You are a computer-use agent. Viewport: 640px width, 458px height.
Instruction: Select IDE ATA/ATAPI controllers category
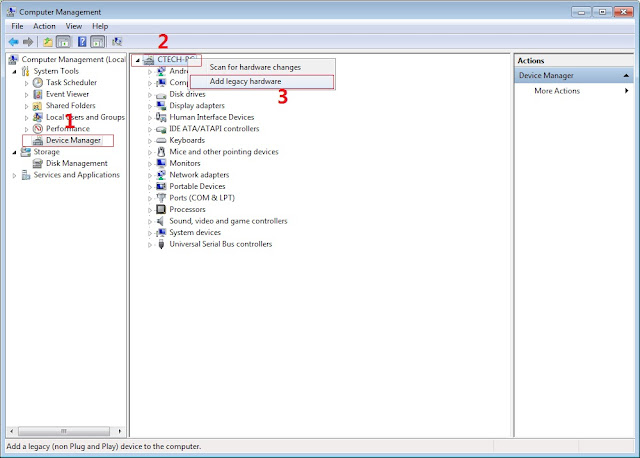tap(214, 129)
